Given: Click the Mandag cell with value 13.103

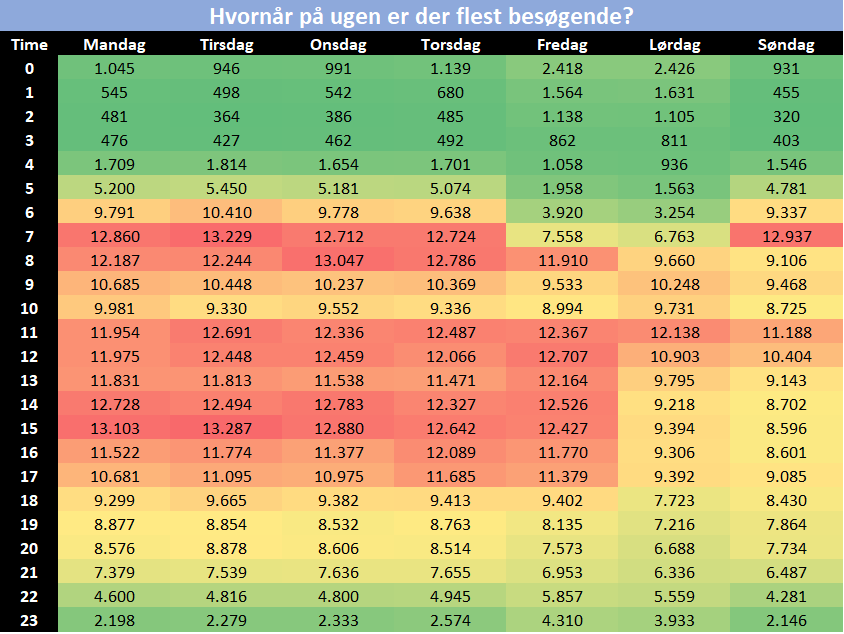Looking at the screenshot, I should [113, 428].
